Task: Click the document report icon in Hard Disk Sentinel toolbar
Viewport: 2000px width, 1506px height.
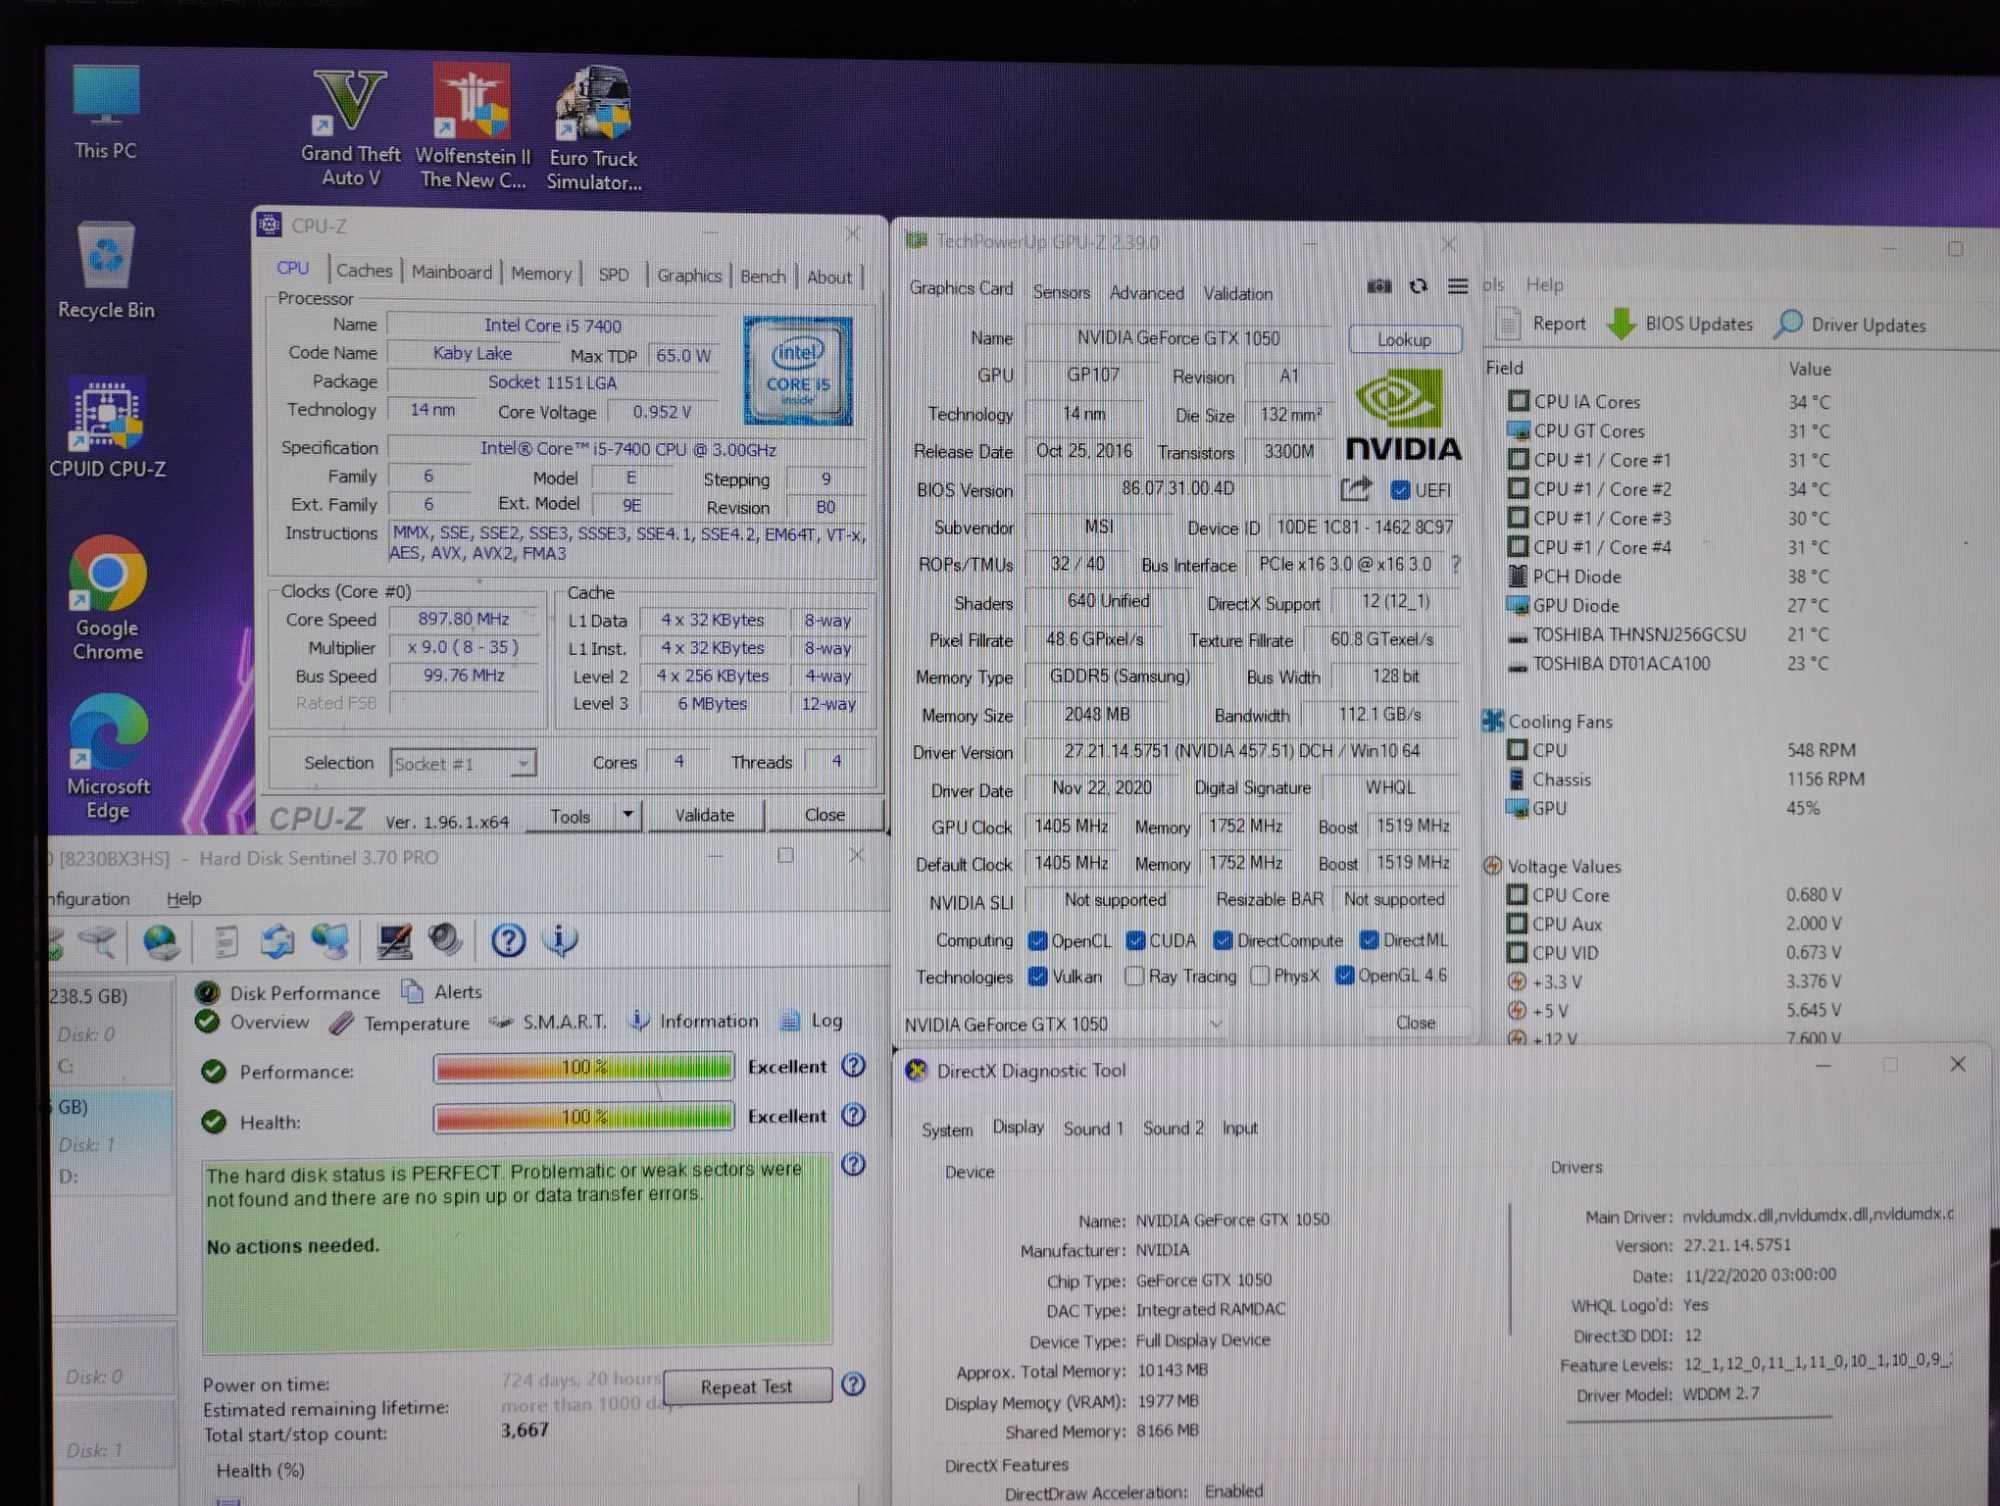Action: pyautogui.click(x=227, y=941)
